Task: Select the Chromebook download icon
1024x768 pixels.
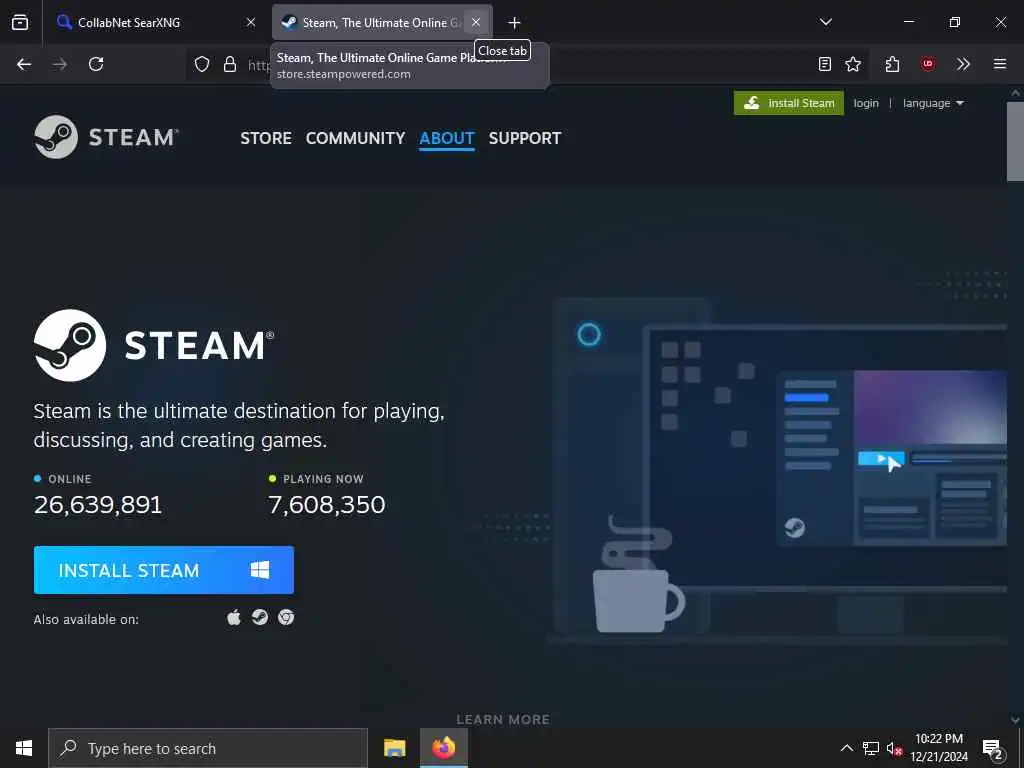Action: pyautogui.click(x=286, y=617)
